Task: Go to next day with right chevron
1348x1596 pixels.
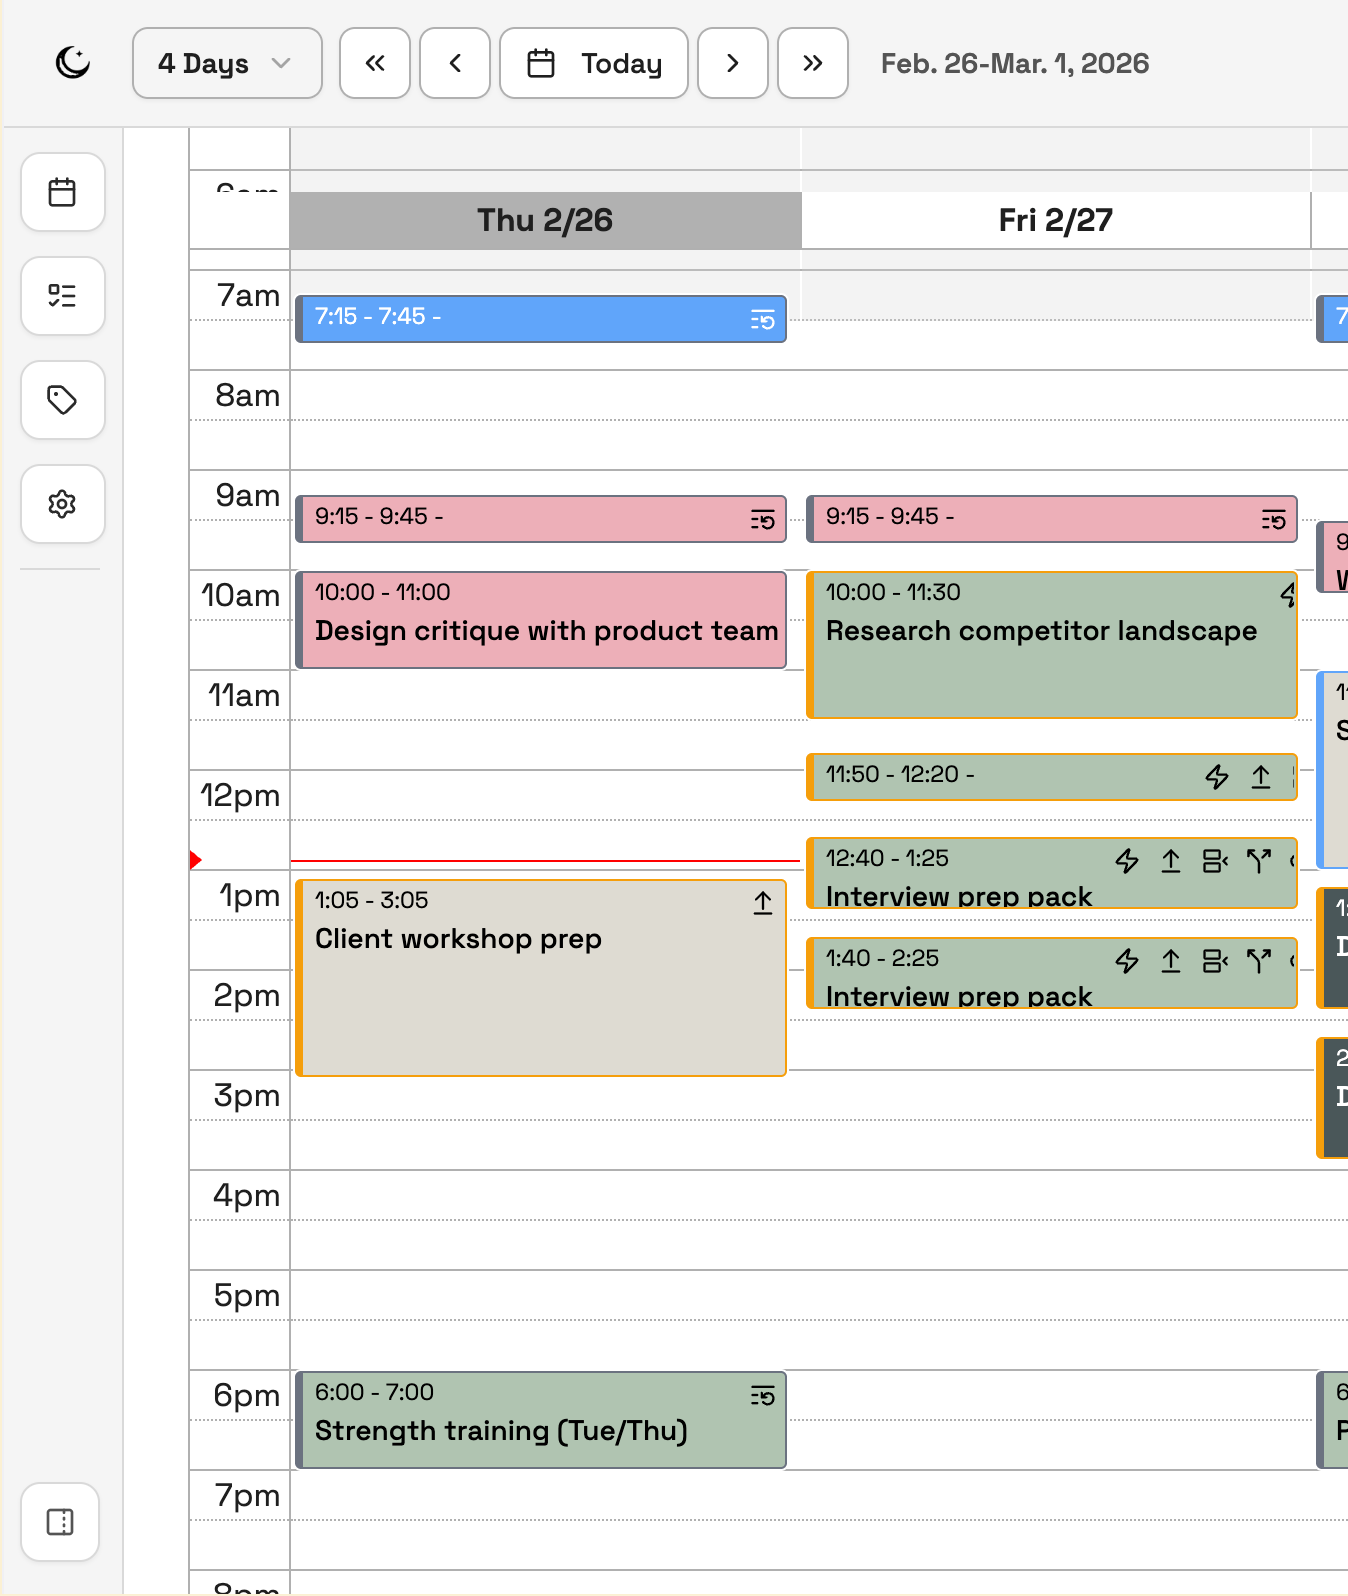Action: [733, 63]
